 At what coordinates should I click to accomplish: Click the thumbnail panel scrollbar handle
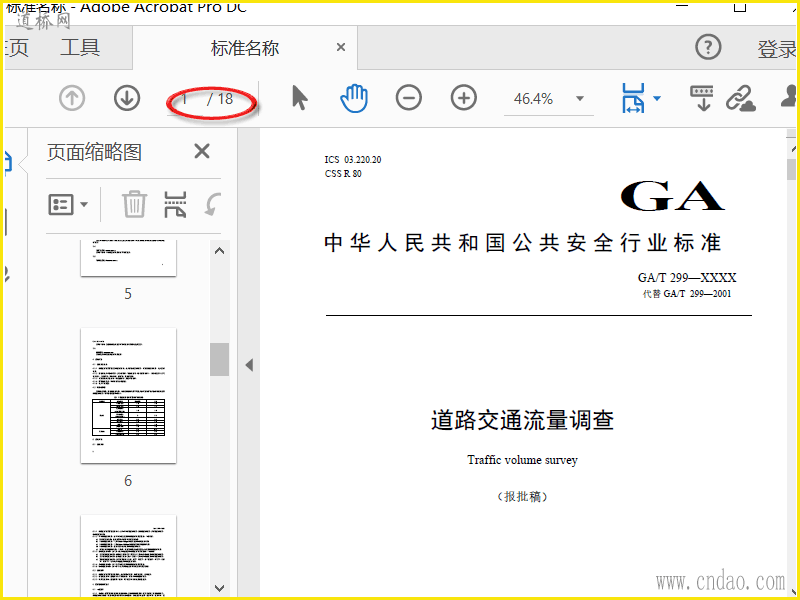(219, 359)
